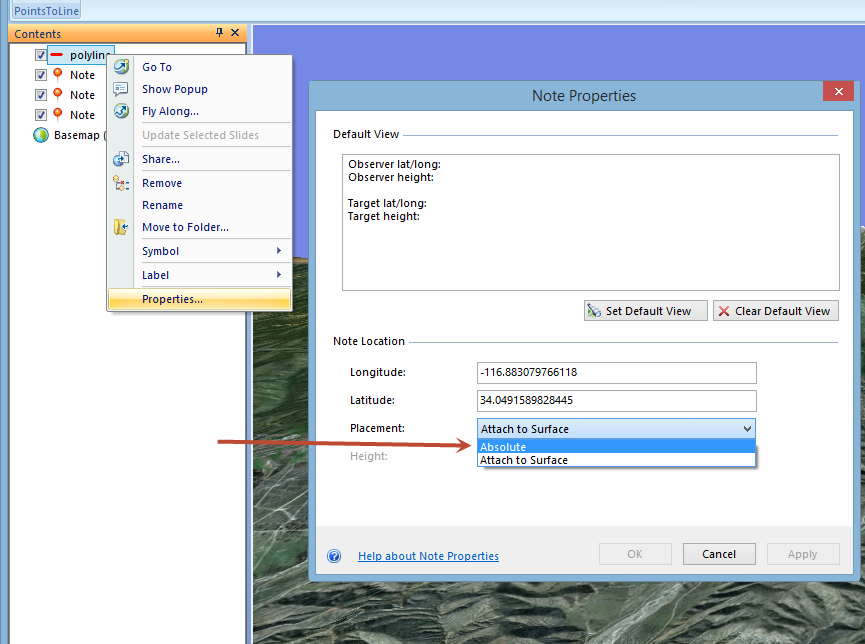The height and width of the screenshot is (644, 865).
Task: Click the Clear Default View button
Action: pyautogui.click(x=775, y=311)
